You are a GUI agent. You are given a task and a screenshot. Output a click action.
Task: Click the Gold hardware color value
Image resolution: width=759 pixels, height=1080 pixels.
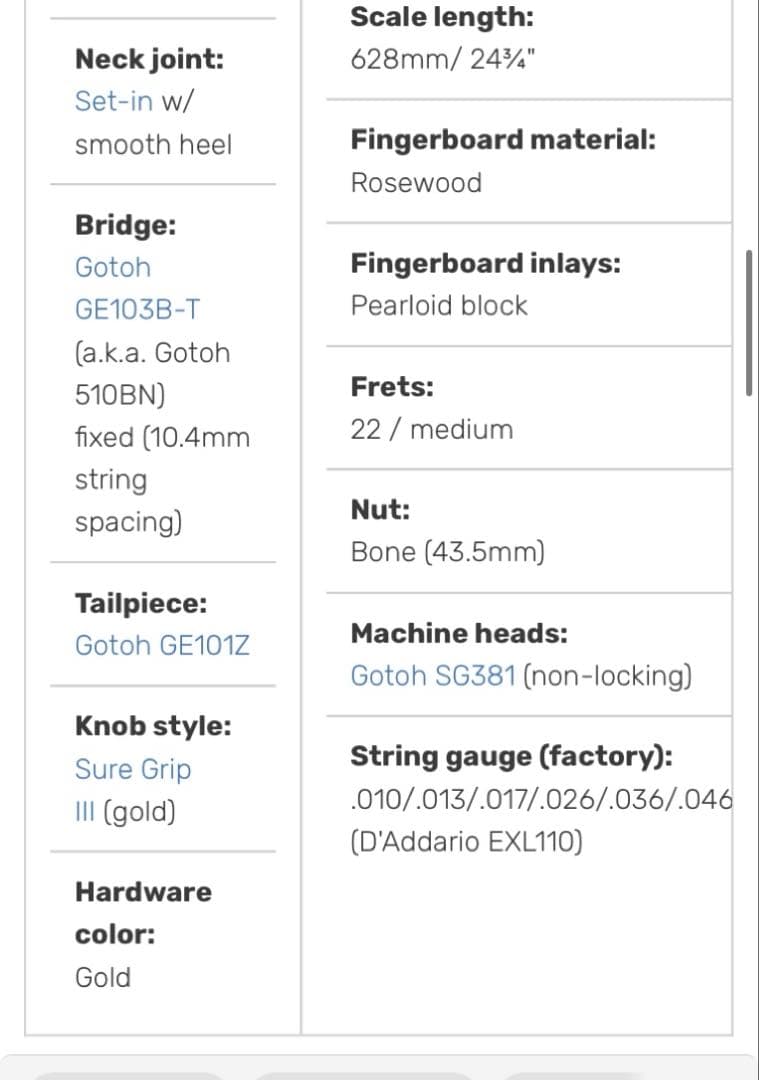pyautogui.click(x=103, y=977)
